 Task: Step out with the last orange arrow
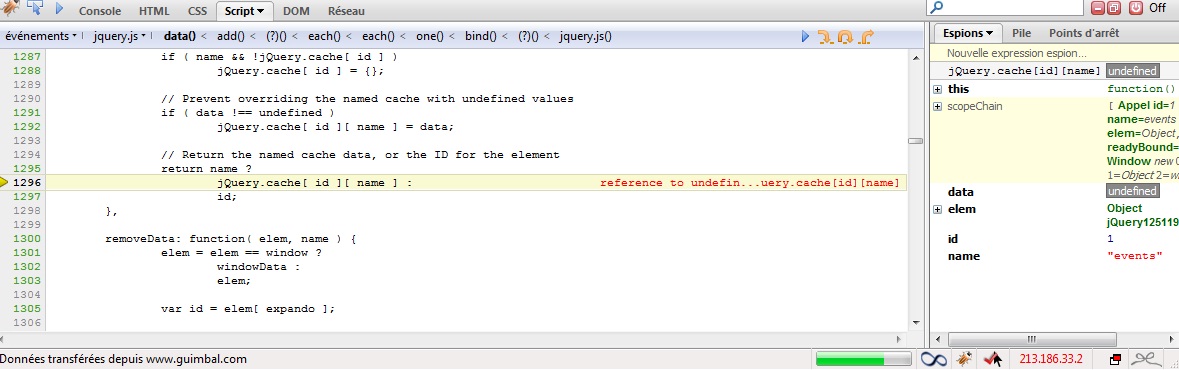pyautogui.click(x=865, y=36)
